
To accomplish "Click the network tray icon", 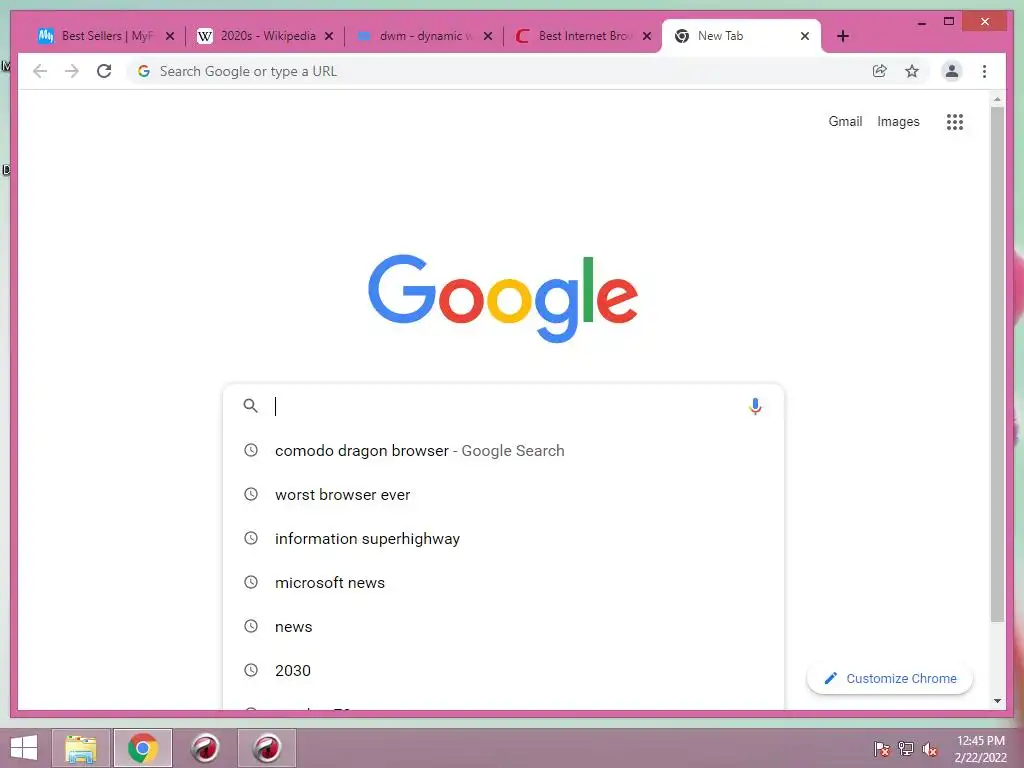I will coord(906,748).
